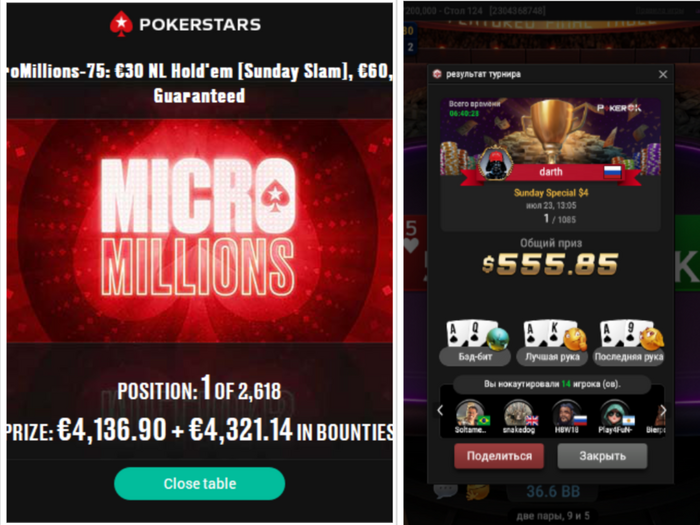
Task: Open the Лучшая рука hand
Action: (552, 343)
